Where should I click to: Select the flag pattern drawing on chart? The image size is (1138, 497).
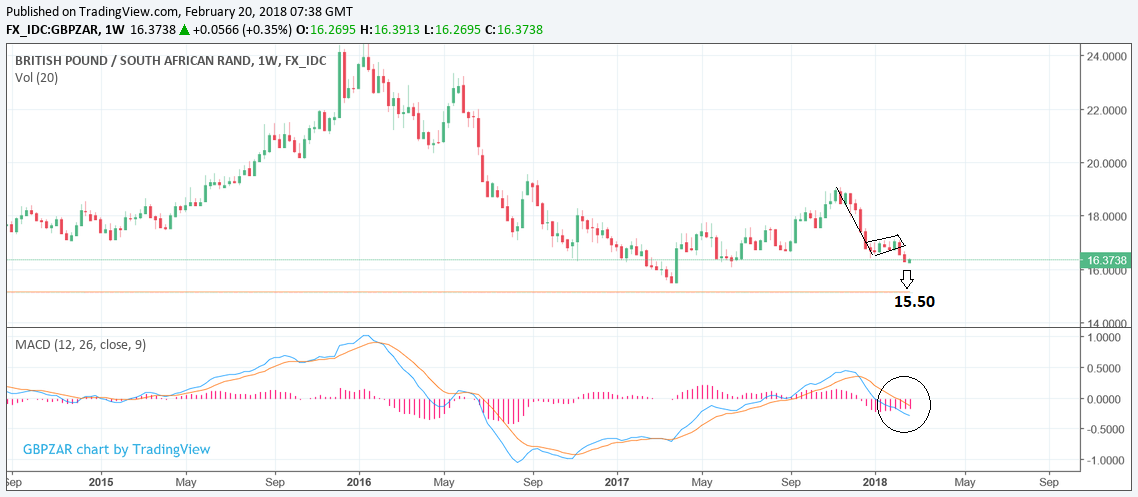point(887,245)
